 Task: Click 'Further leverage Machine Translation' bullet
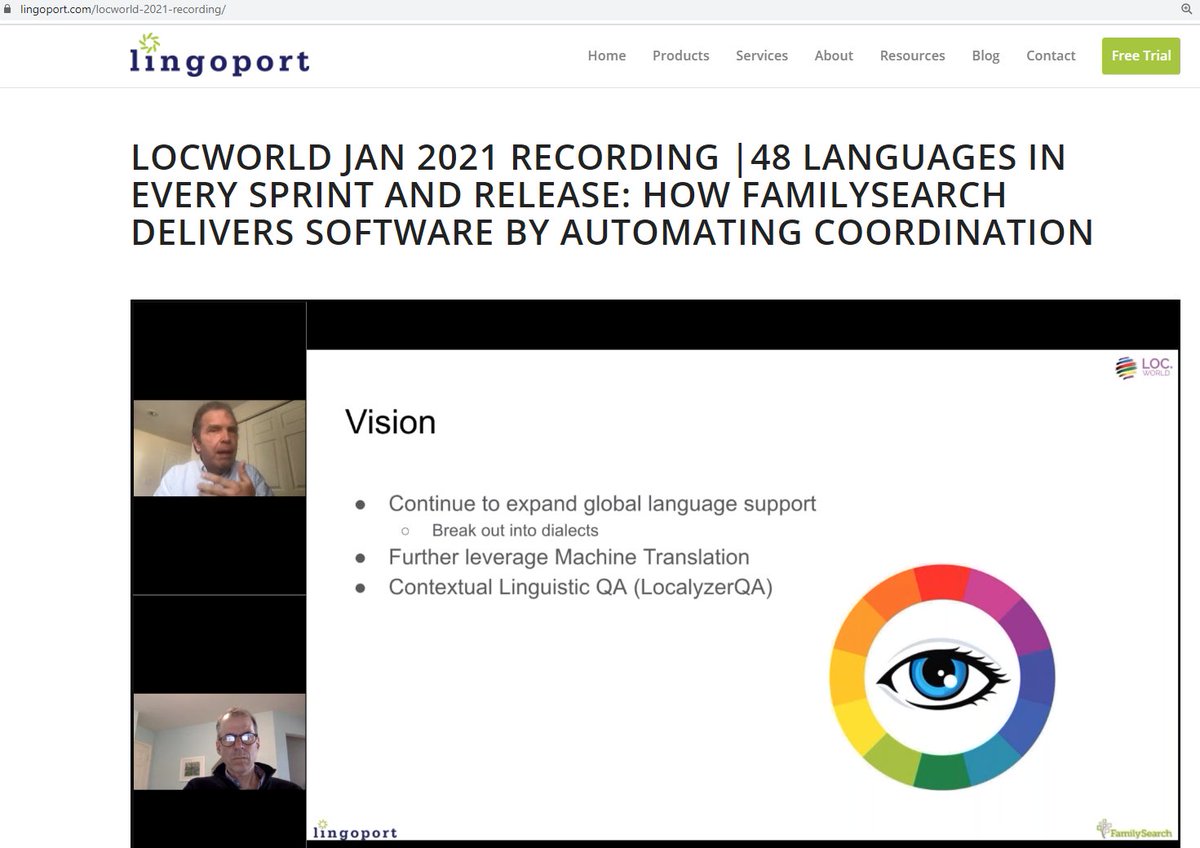click(569, 557)
